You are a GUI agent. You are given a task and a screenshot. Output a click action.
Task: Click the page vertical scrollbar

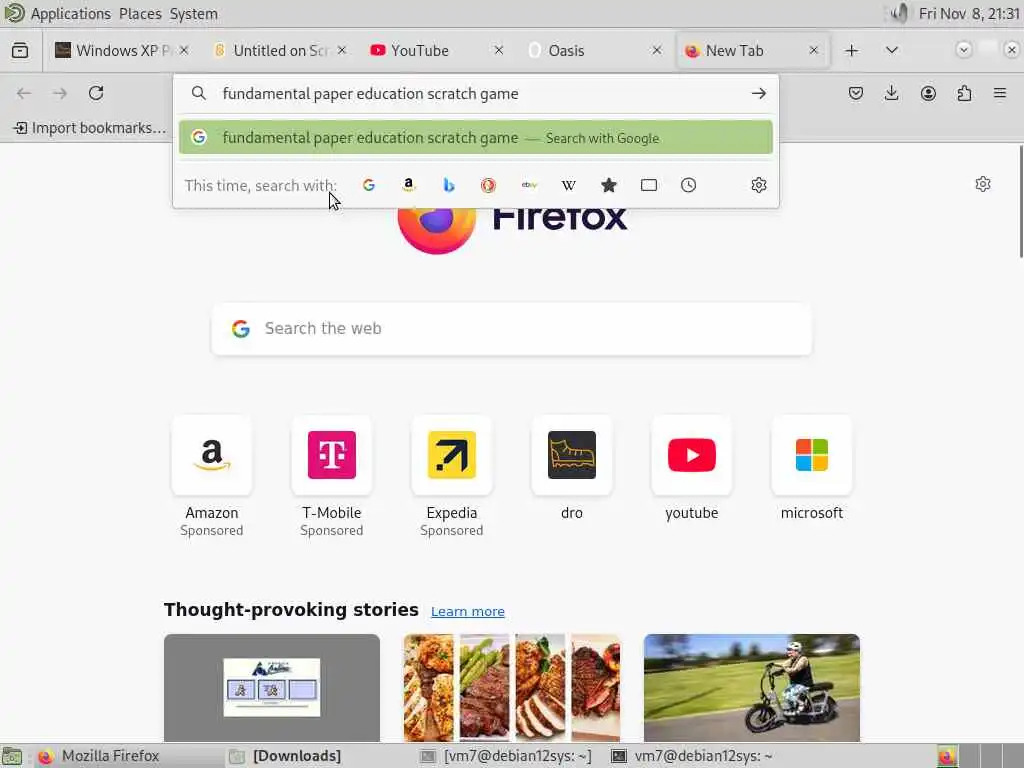(1020, 201)
